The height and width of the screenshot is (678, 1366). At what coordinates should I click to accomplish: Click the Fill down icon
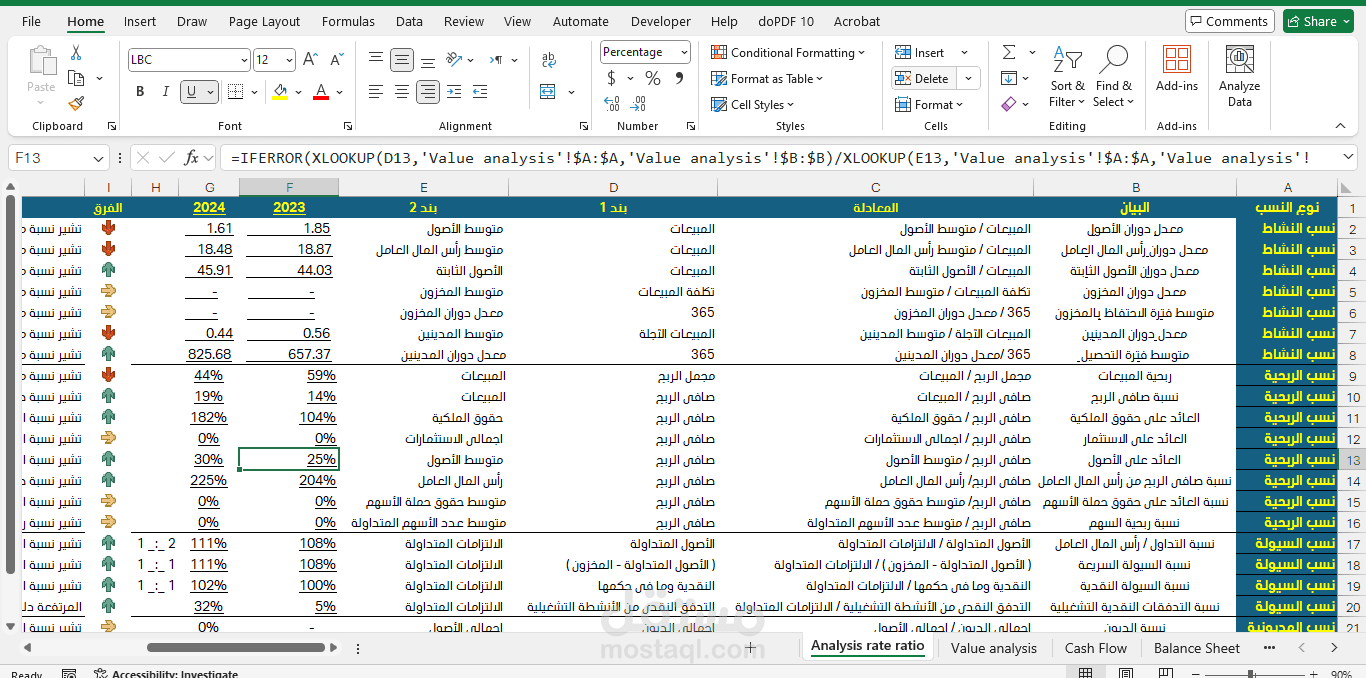pos(1009,78)
